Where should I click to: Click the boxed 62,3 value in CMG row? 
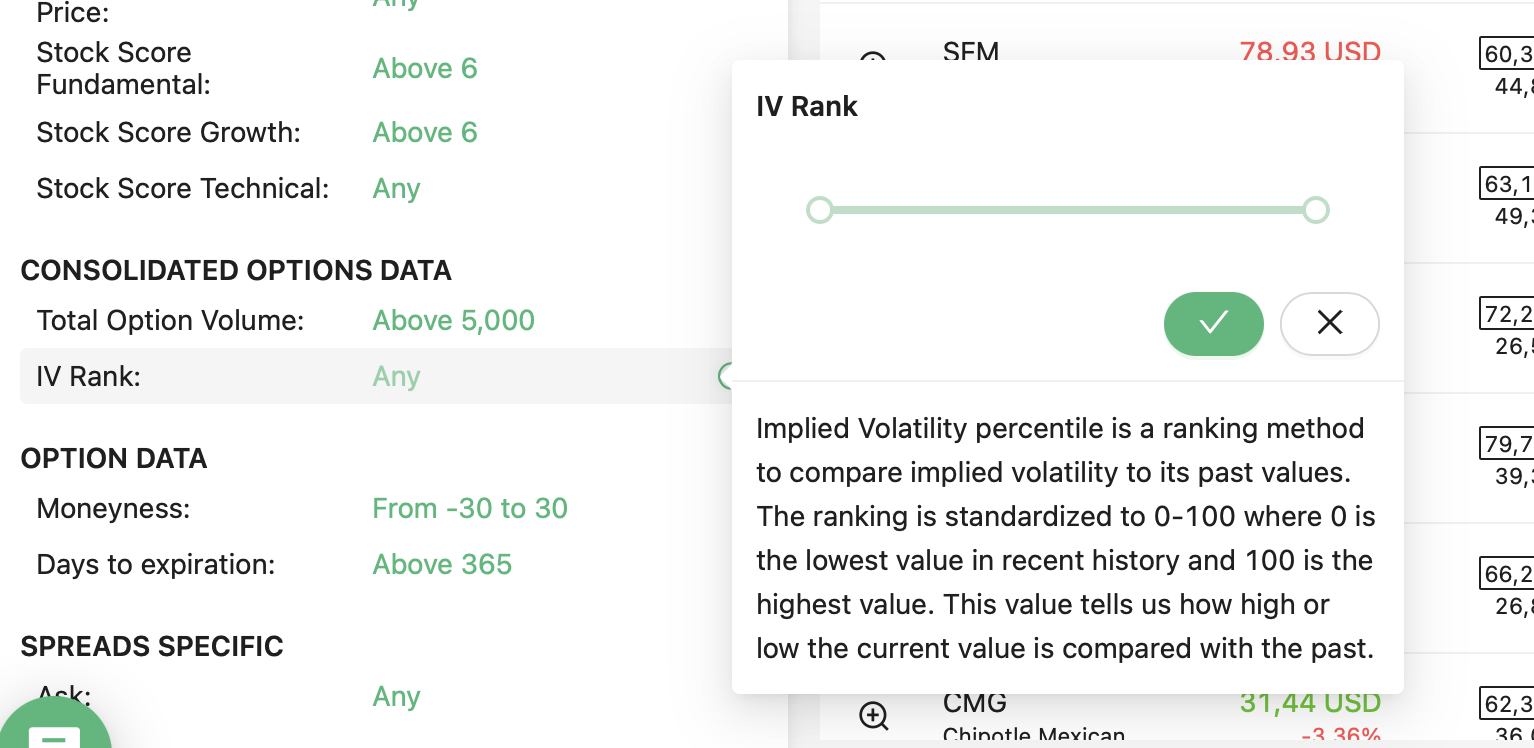tap(1507, 703)
